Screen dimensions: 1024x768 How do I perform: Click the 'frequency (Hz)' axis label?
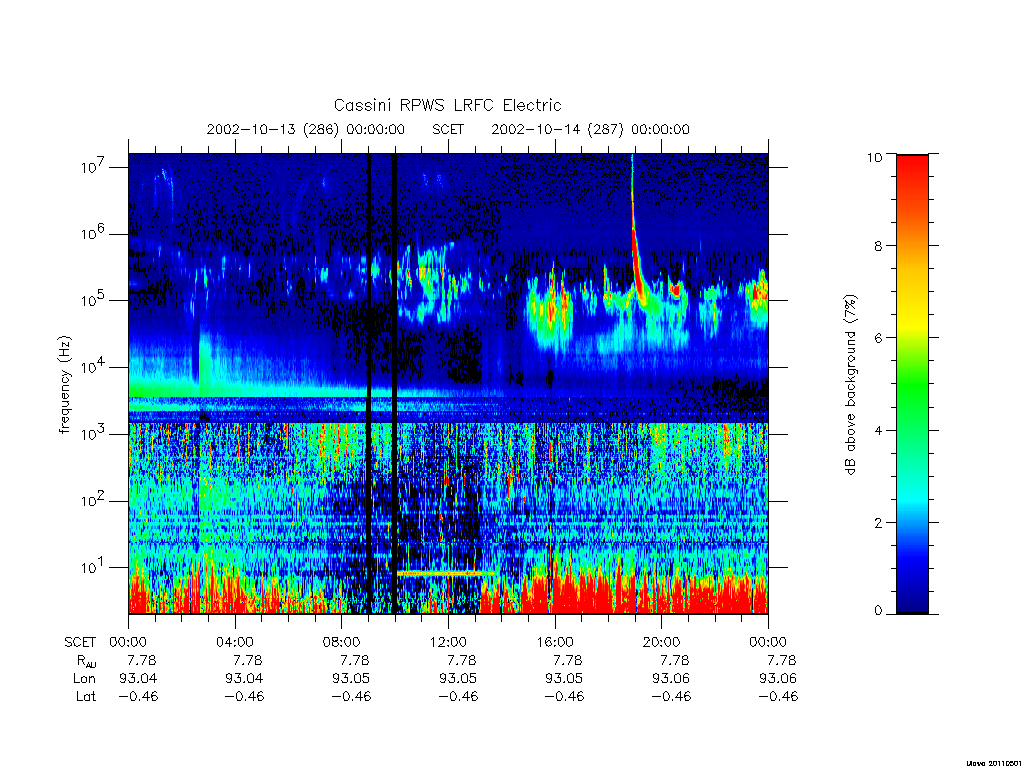(x=64, y=385)
